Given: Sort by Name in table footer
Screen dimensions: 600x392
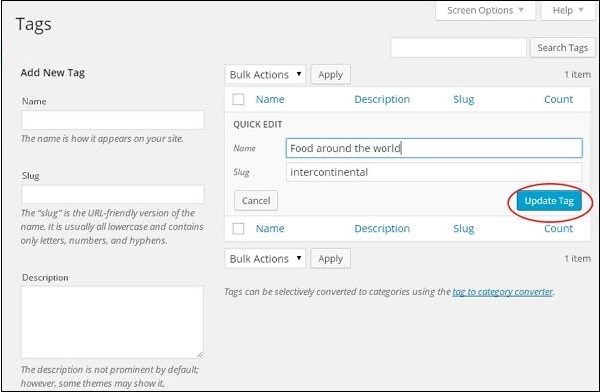Looking at the screenshot, I should [270, 229].
